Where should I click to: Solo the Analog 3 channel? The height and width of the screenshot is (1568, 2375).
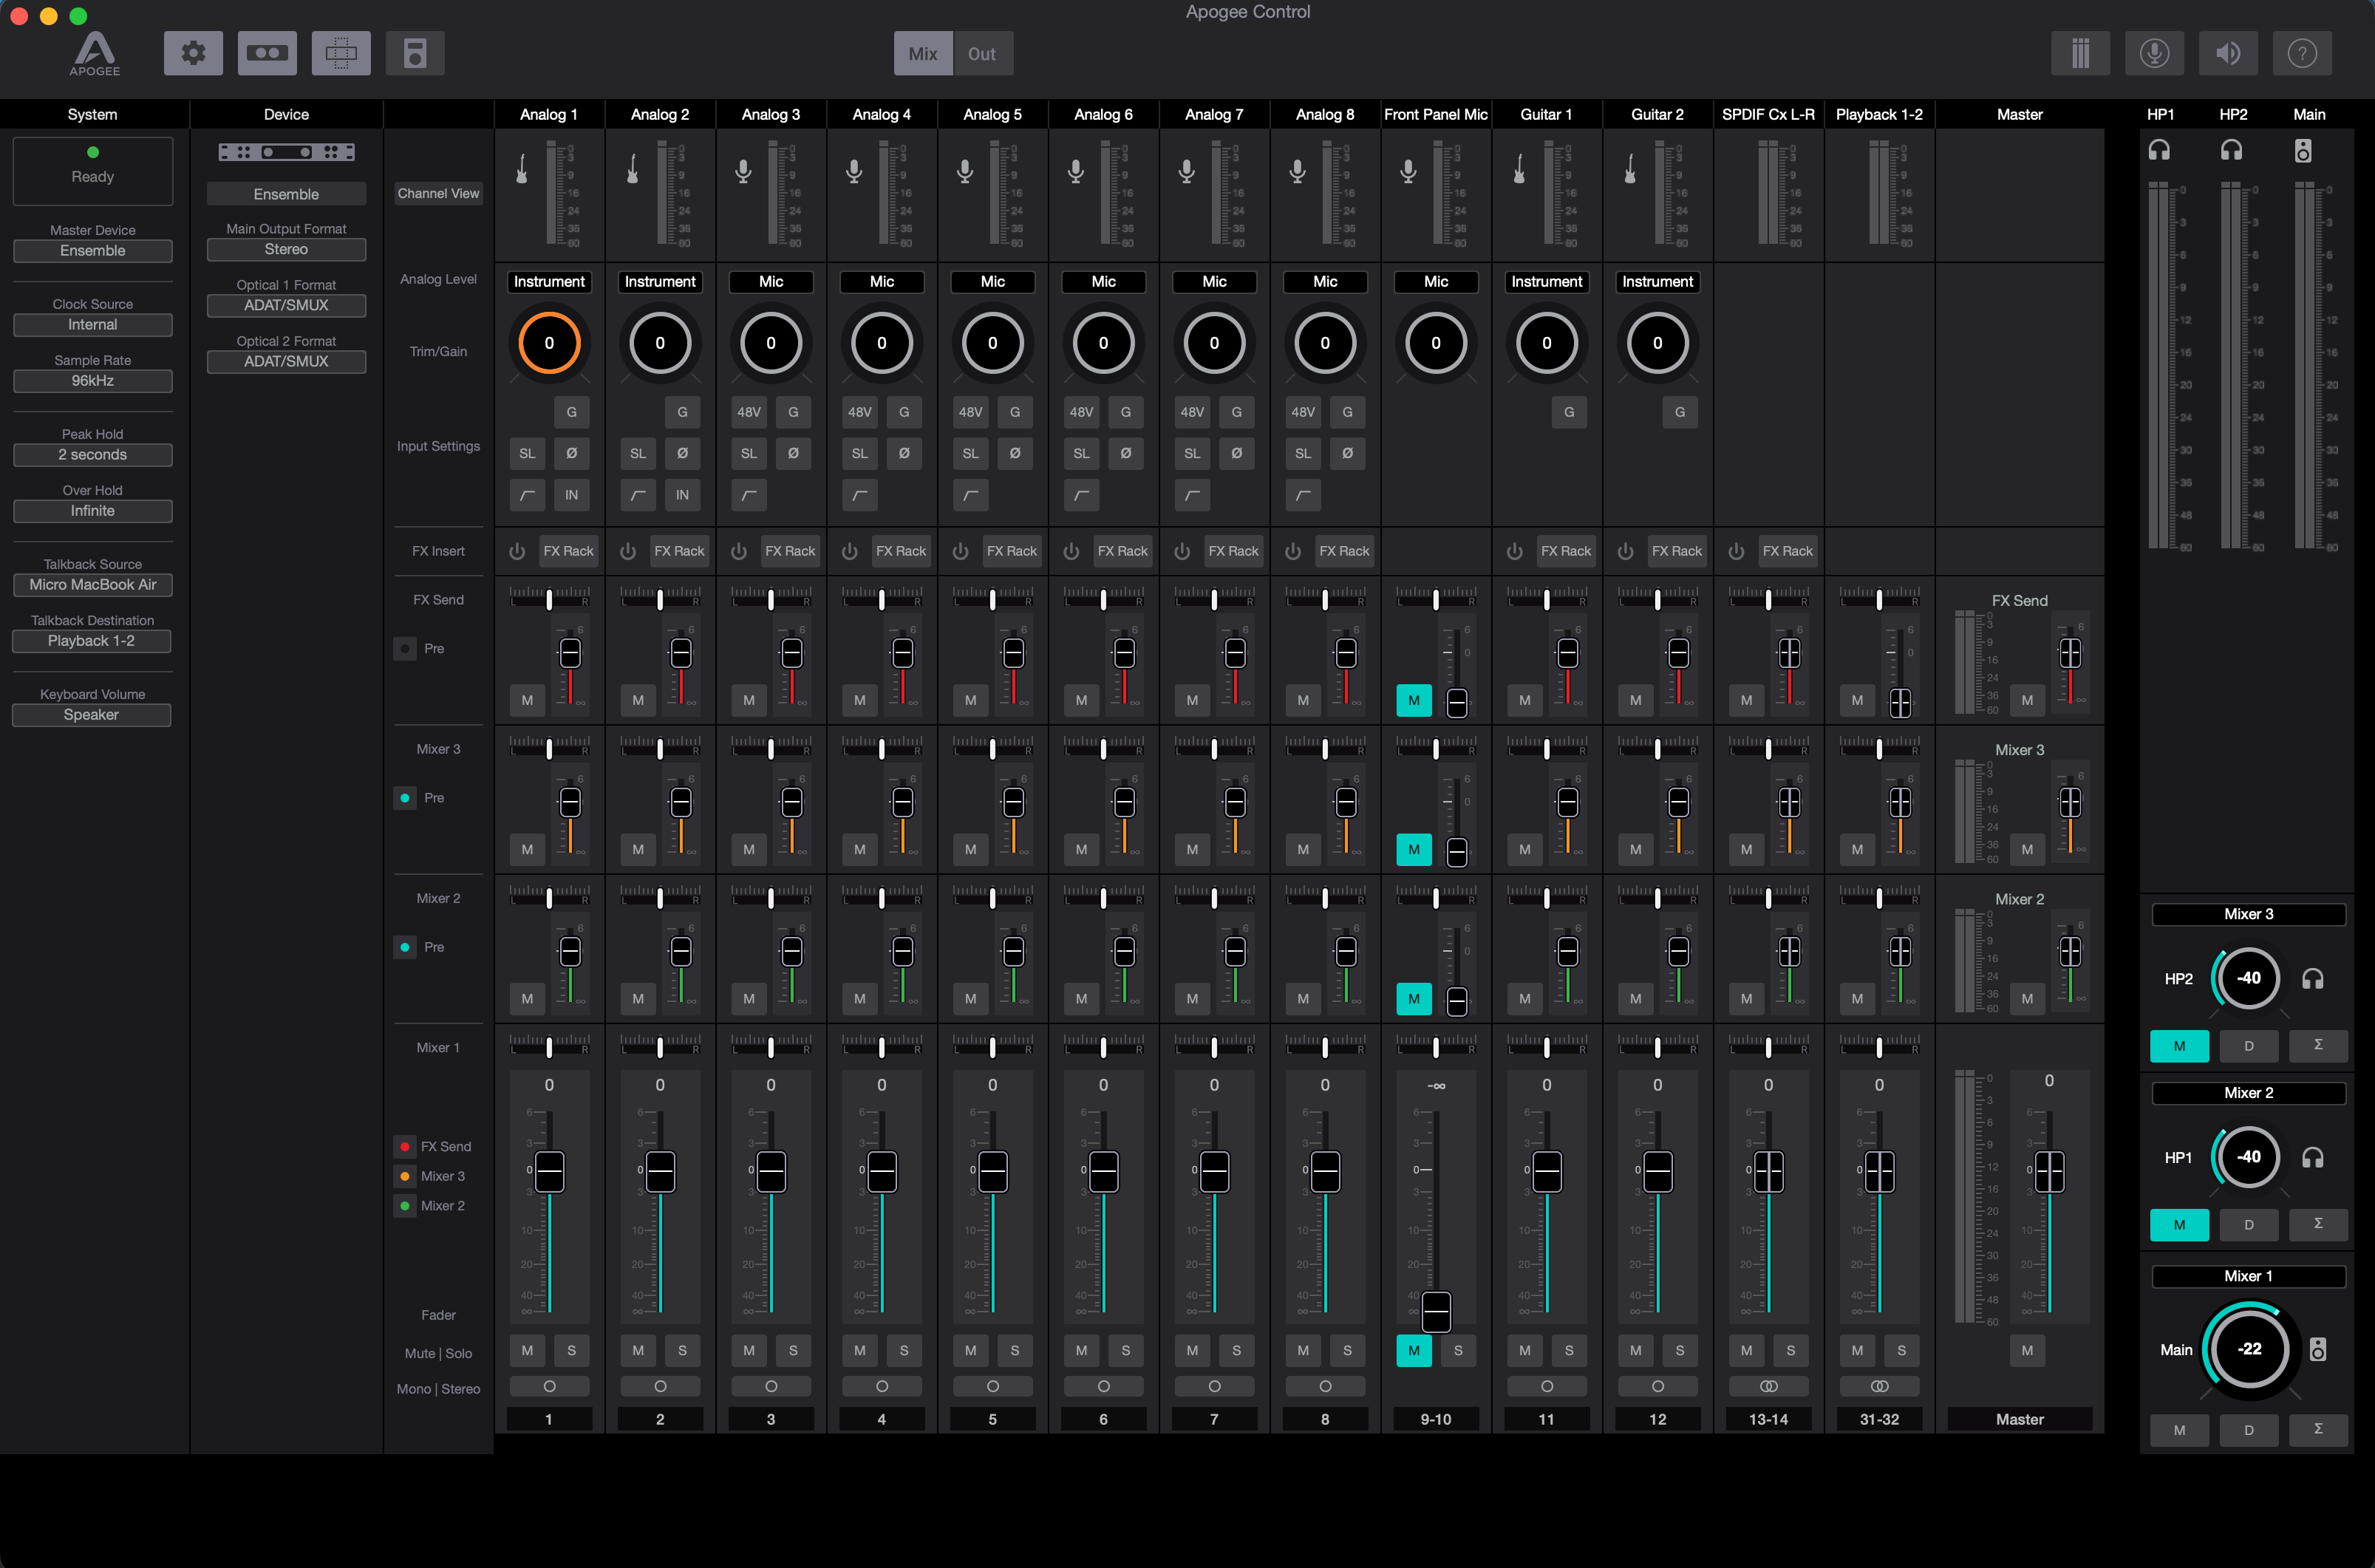(793, 1350)
